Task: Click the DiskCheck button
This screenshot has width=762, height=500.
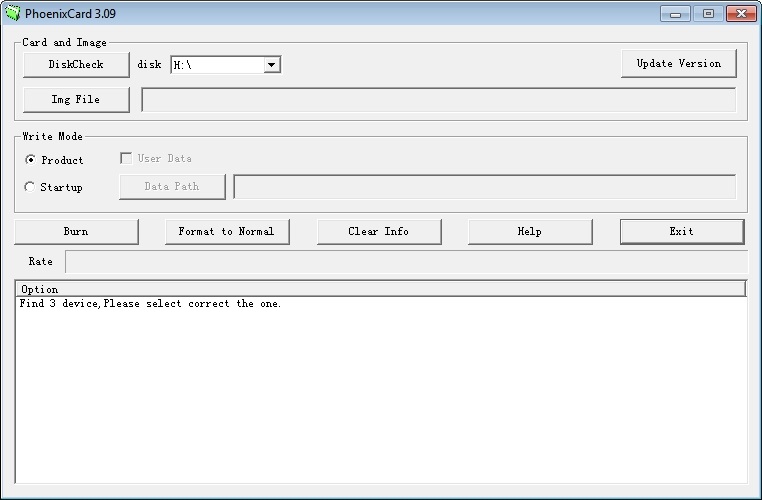Action: pos(76,65)
